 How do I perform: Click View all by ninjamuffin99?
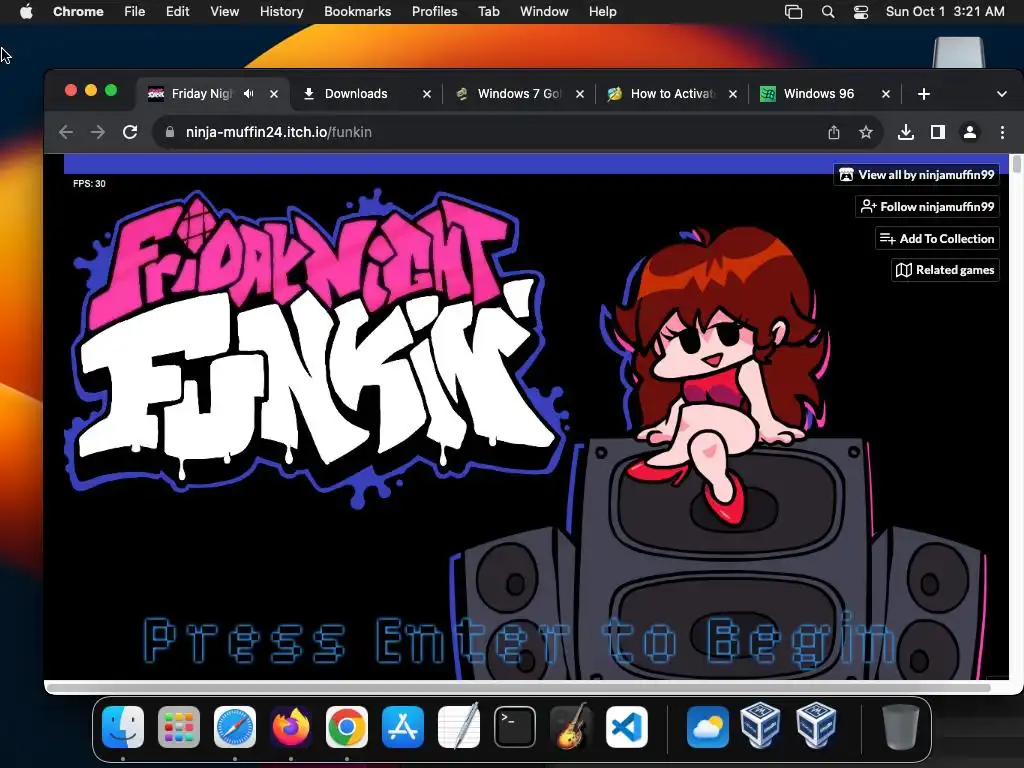pos(916,175)
